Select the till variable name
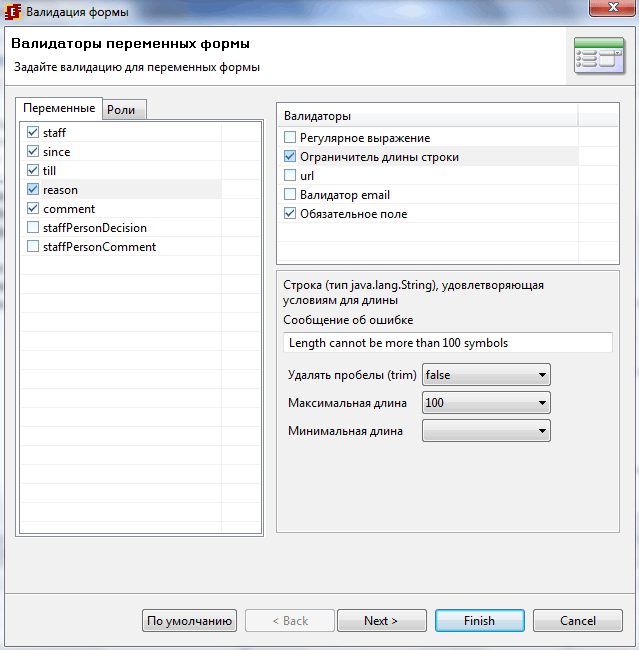This screenshot has width=639, height=650. pos(49,171)
